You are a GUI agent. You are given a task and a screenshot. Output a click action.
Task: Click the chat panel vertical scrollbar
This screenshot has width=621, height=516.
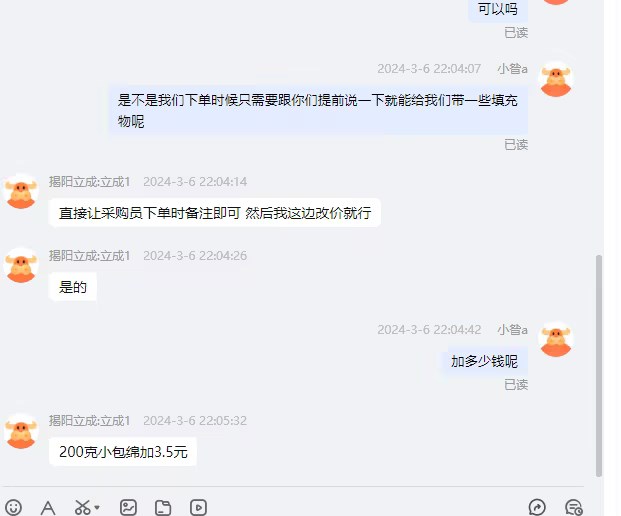point(599,366)
